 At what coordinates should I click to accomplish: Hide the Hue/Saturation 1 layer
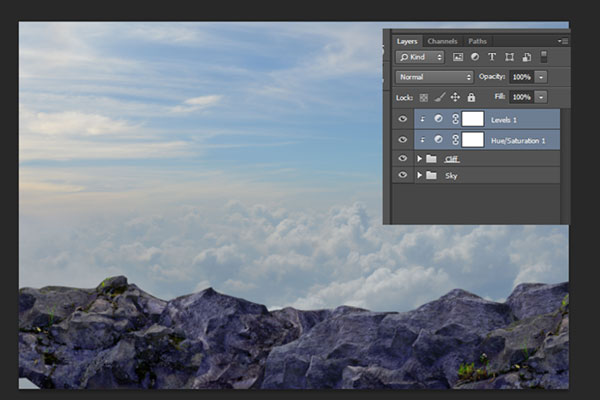(x=403, y=139)
